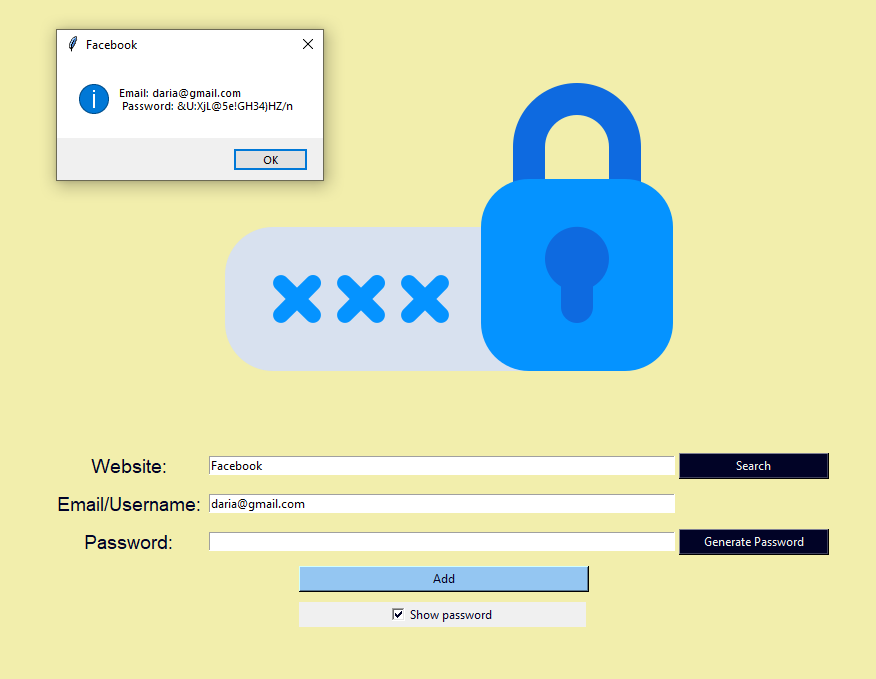Click the middle X mark in the logo
This screenshot has height=679, width=876.
361,299
